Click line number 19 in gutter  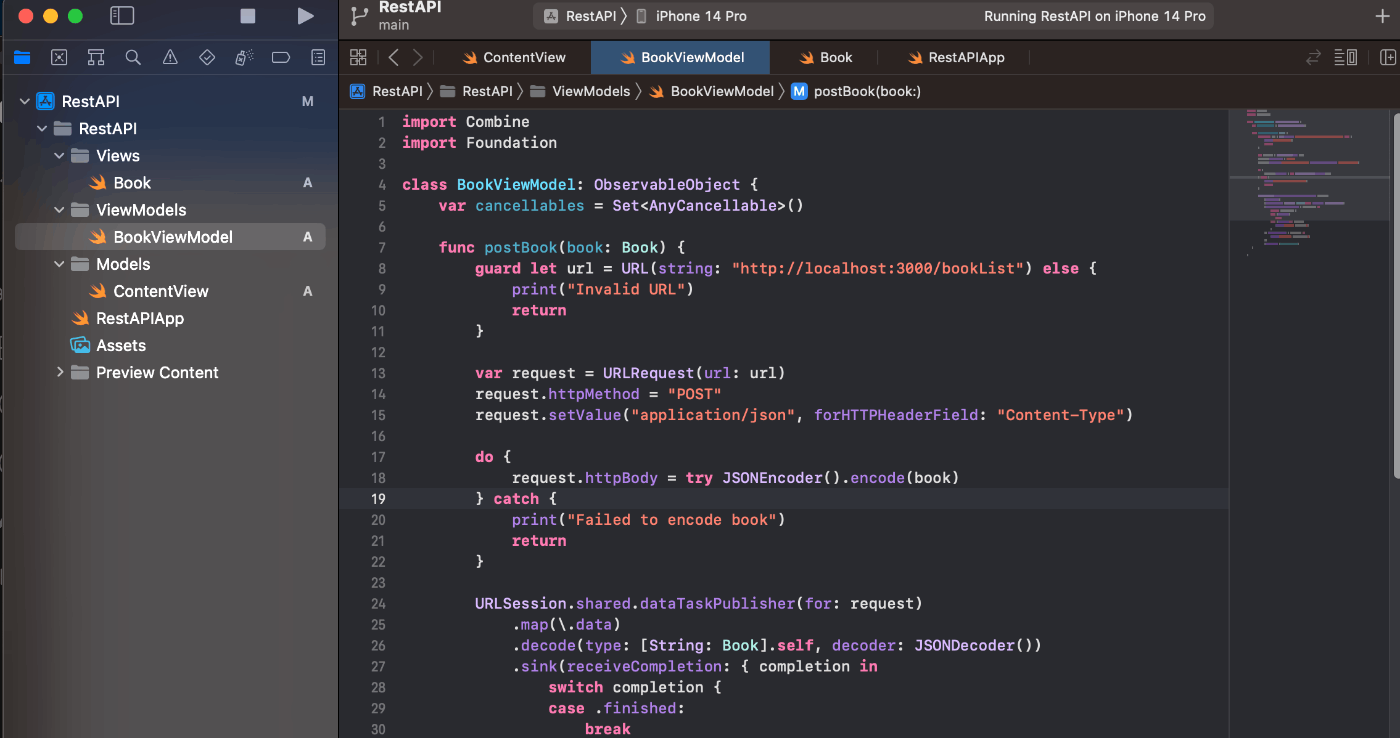(379, 498)
